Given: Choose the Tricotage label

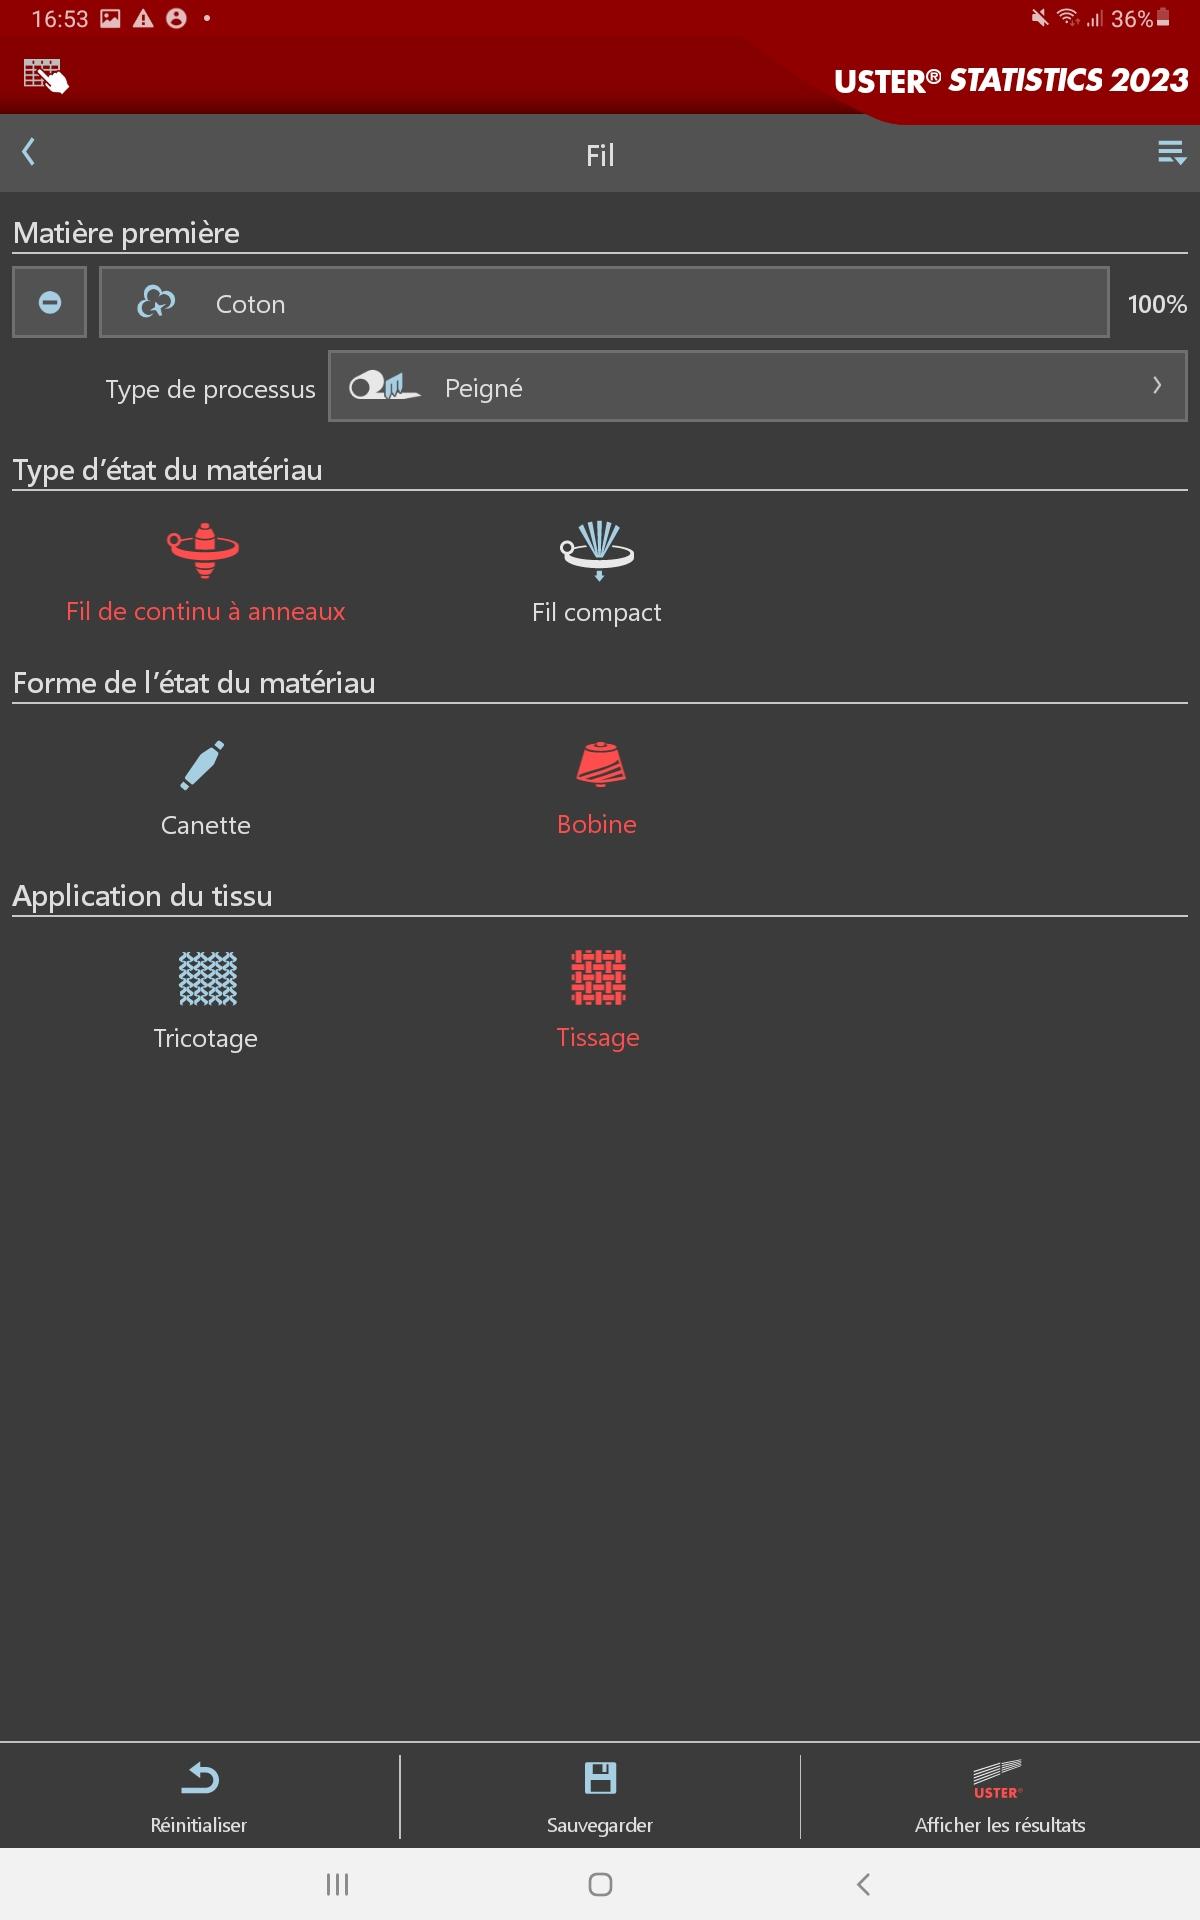Looking at the screenshot, I should point(206,1038).
